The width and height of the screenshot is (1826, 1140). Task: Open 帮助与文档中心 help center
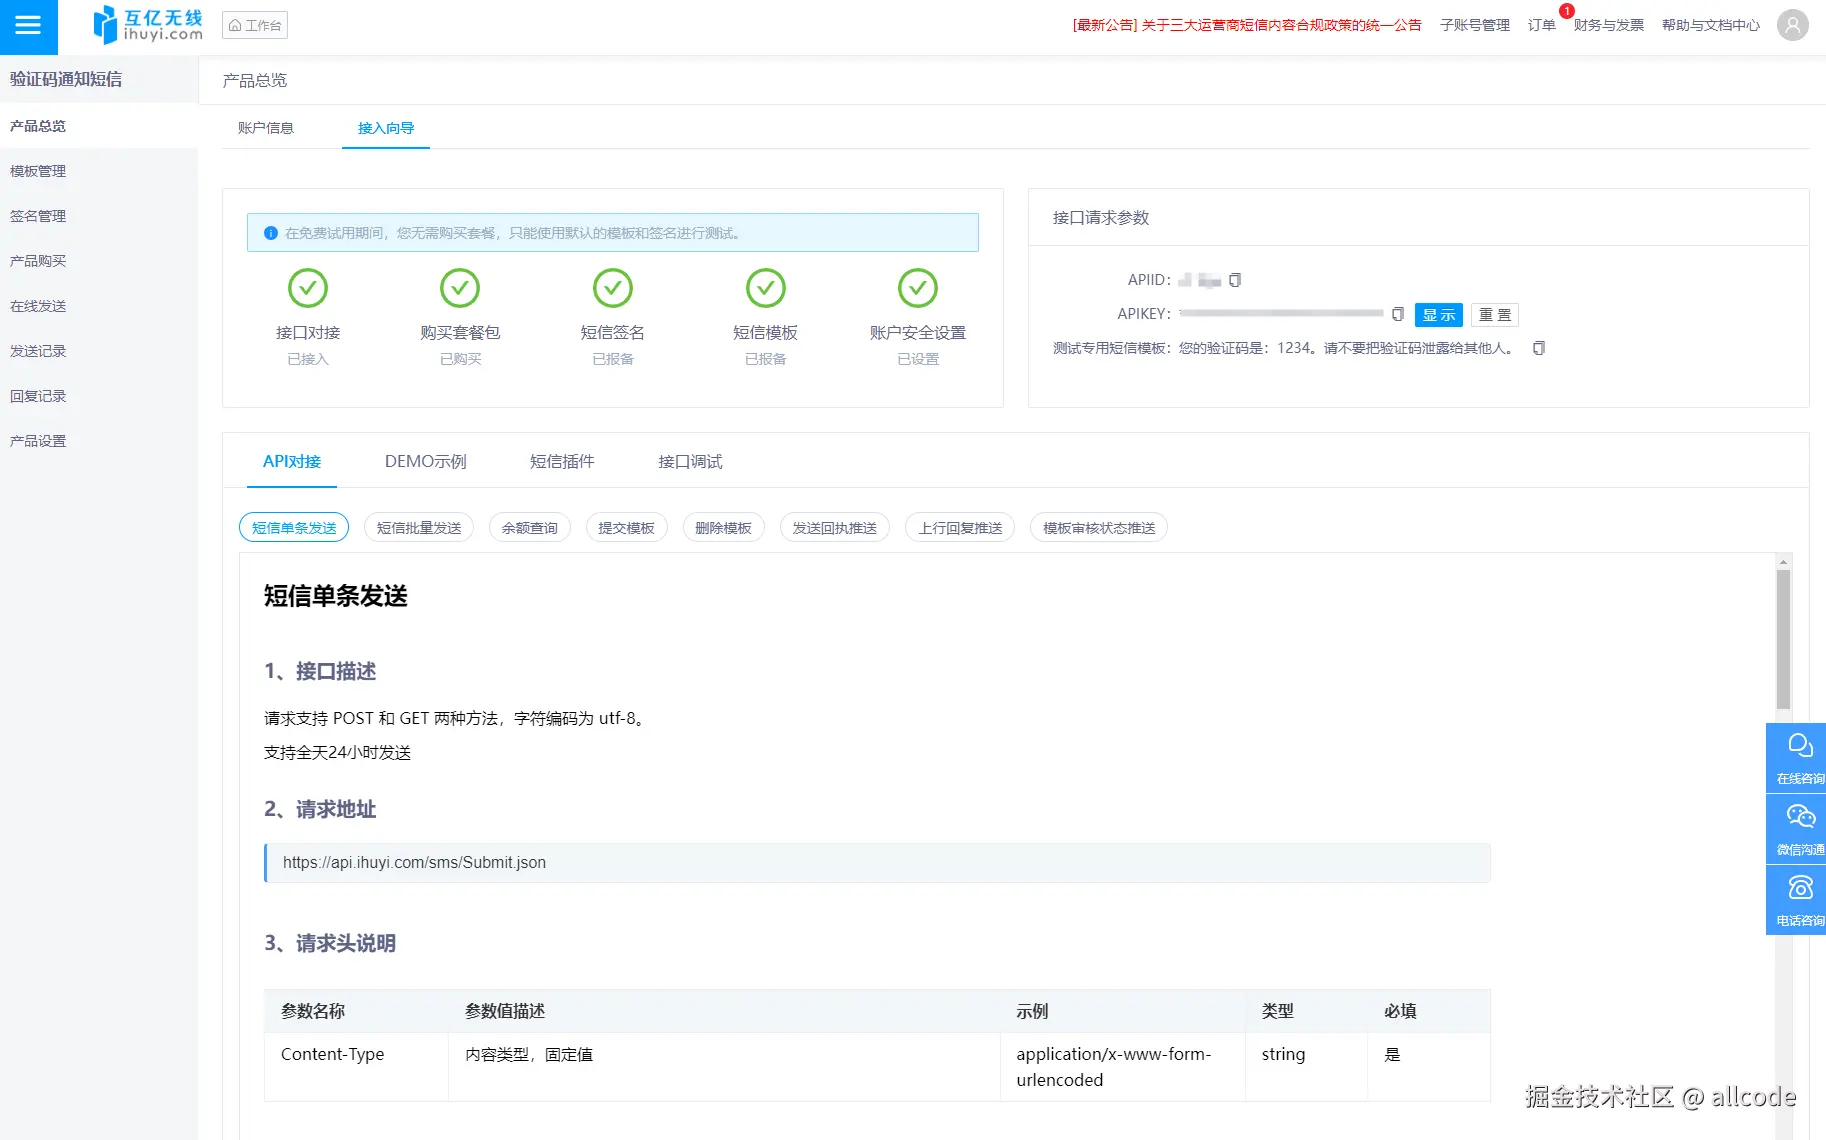pos(1711,25)
